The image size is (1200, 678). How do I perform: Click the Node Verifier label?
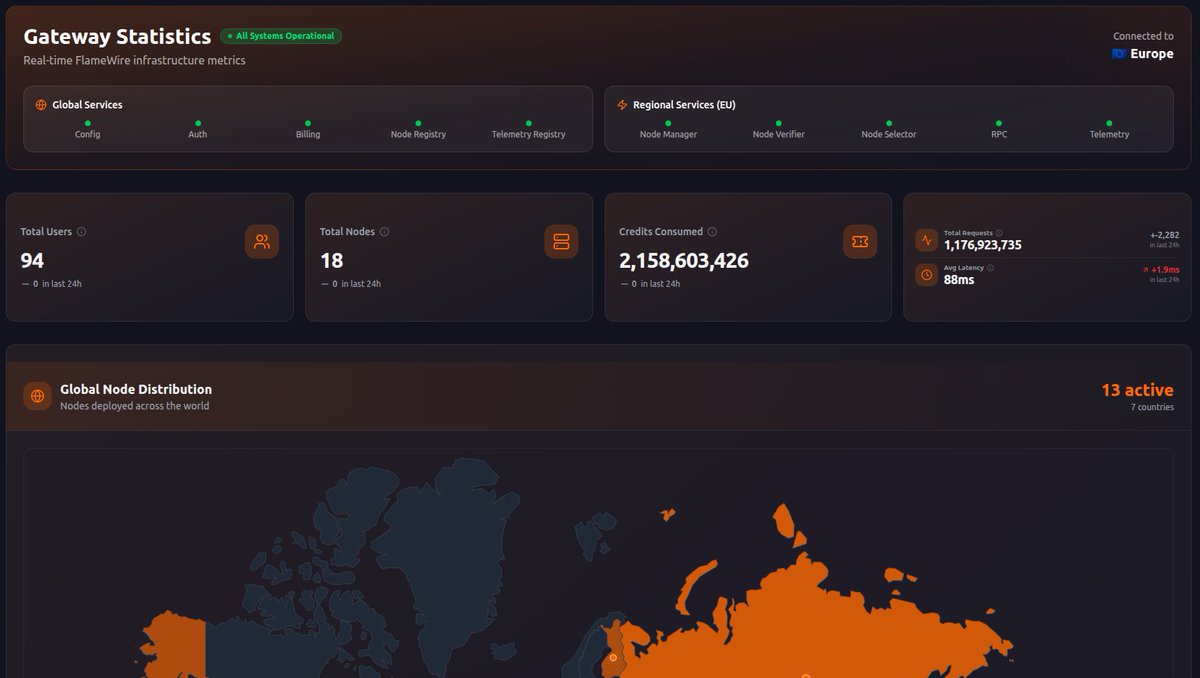tap(778, 134)
